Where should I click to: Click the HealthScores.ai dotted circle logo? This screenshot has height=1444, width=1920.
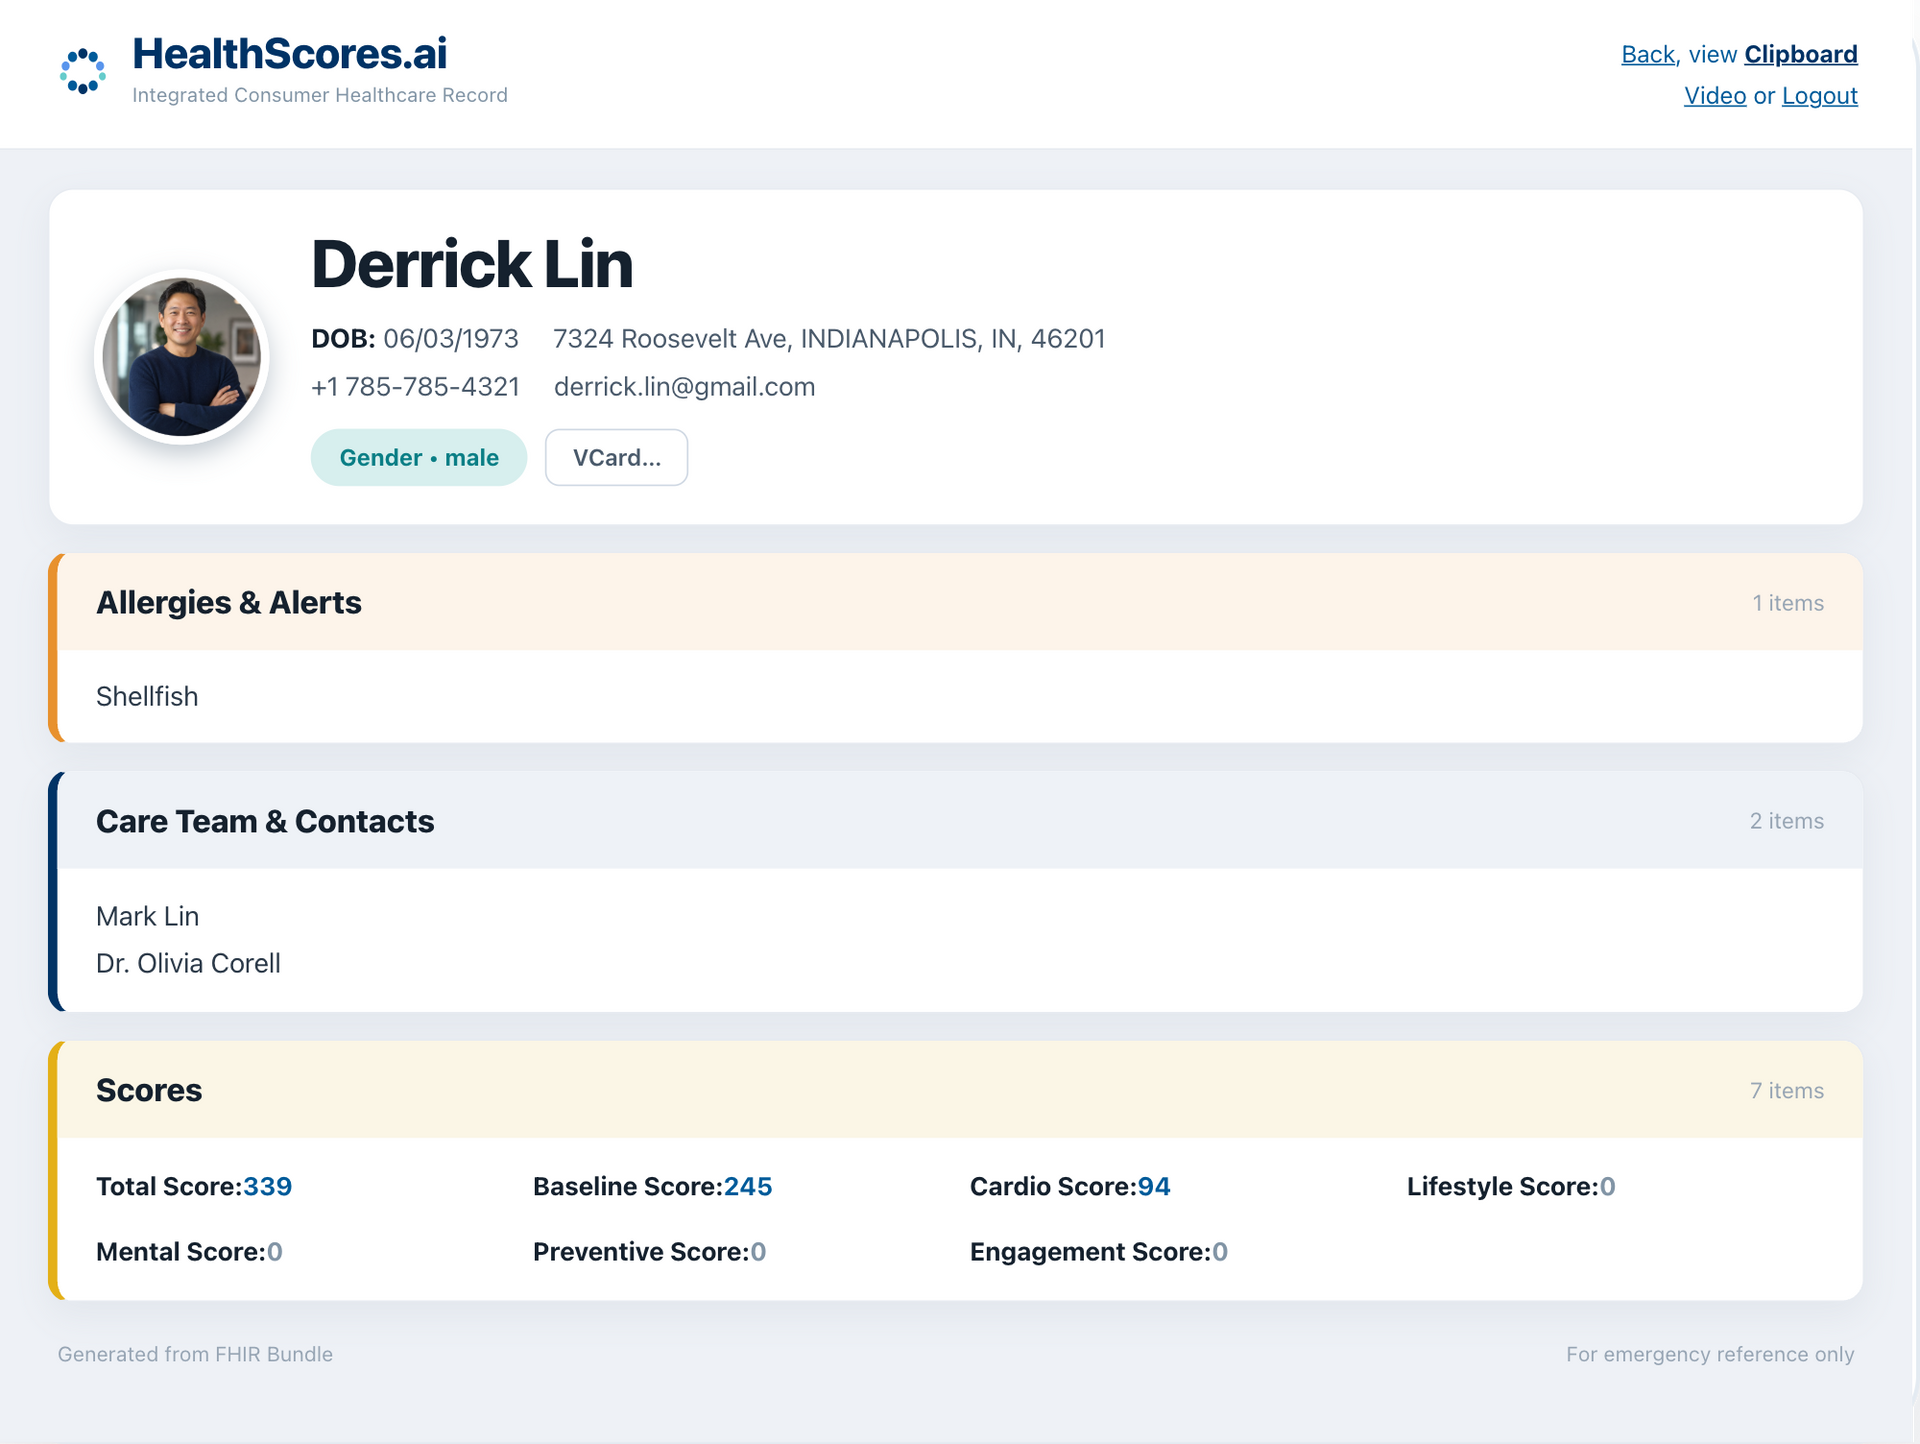click(x=83, y=71)
